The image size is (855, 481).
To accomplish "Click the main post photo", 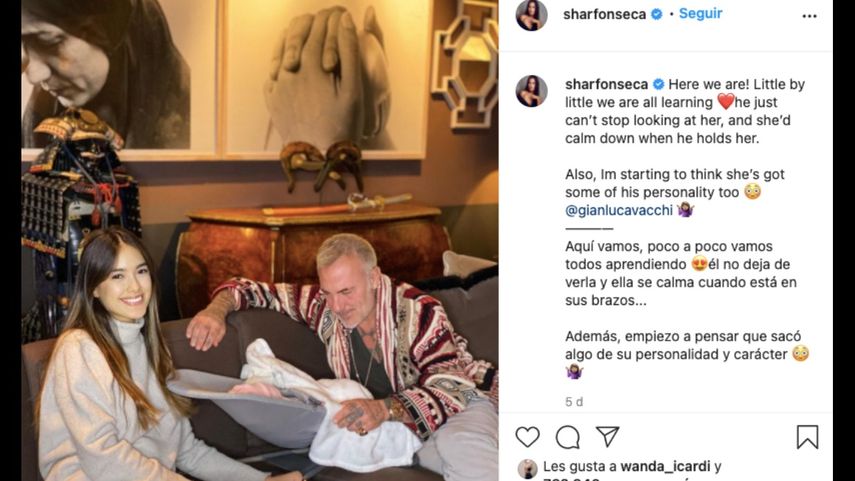I will pos(260,240).
